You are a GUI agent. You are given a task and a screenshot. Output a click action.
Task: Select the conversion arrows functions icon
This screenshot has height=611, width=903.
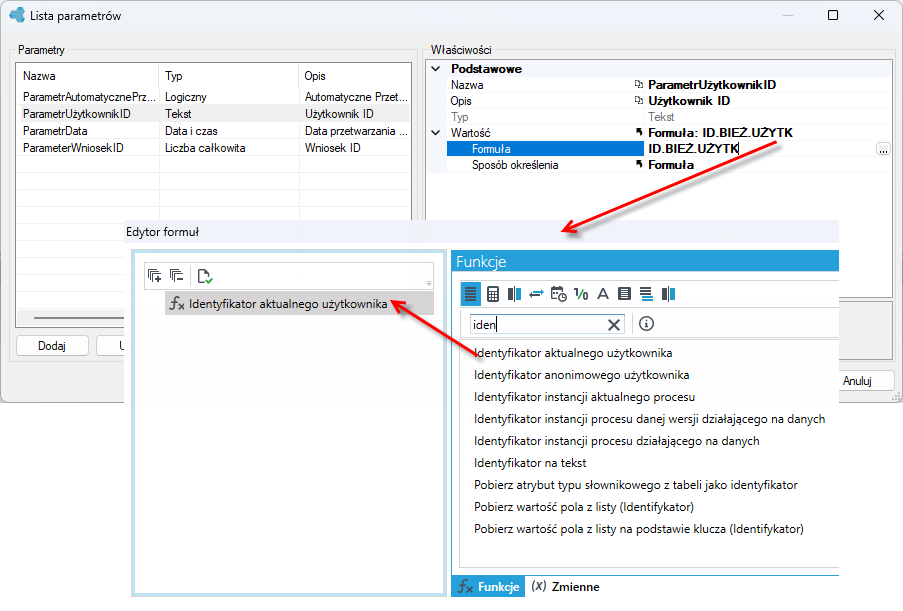point(536,294)
